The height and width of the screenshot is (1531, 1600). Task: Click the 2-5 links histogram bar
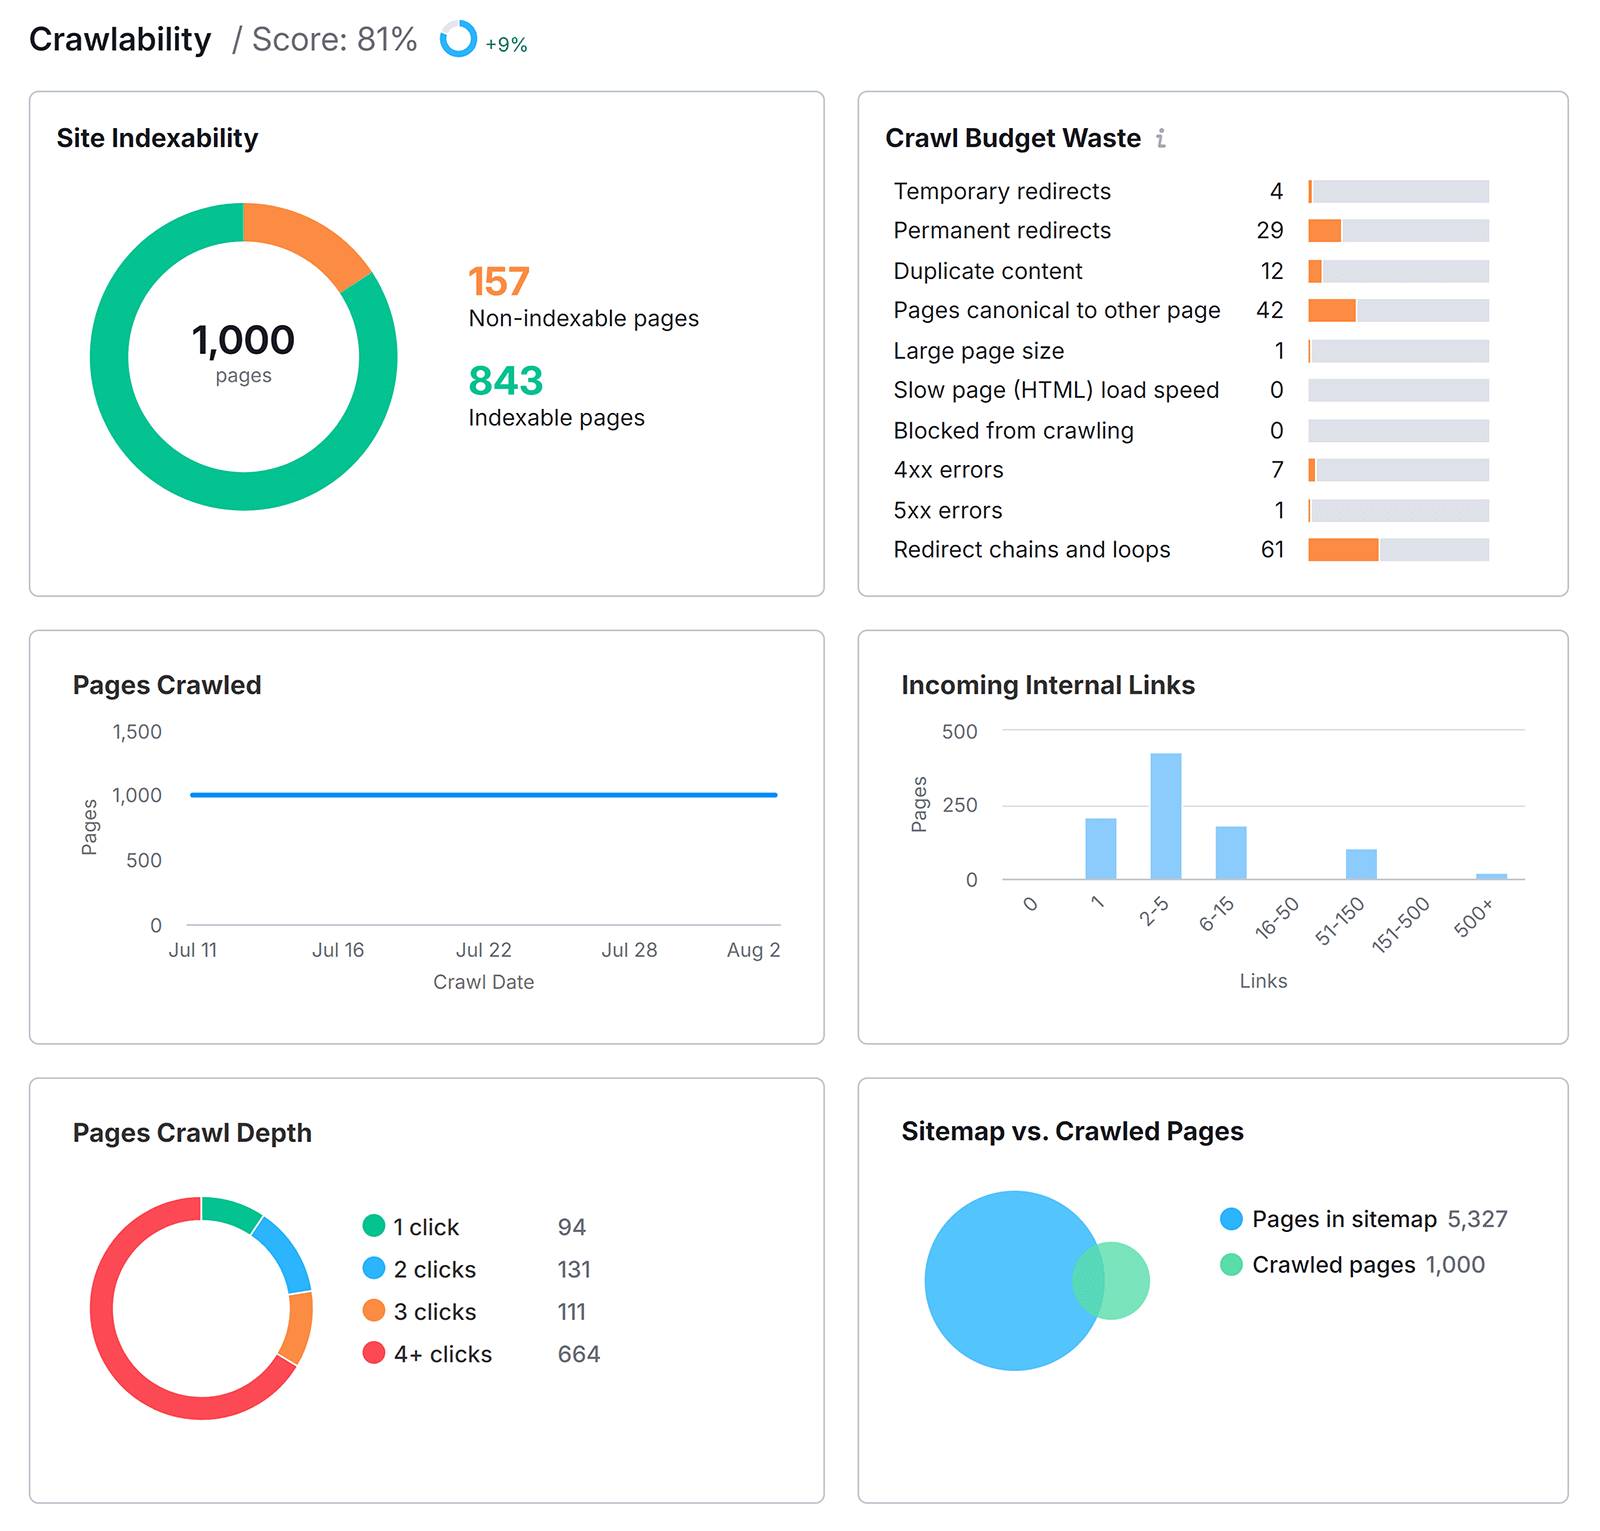point(1168,815)
